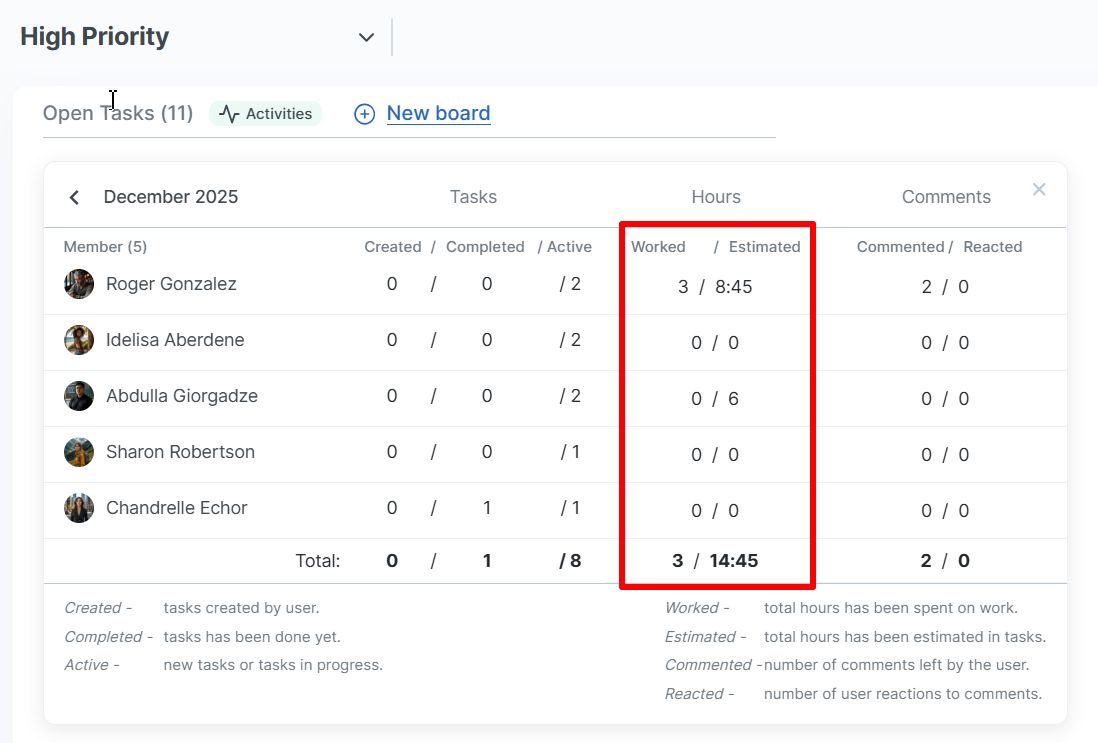Close the statistics panel with X
The image size is (1098, 743).
tap(1039, 189)
